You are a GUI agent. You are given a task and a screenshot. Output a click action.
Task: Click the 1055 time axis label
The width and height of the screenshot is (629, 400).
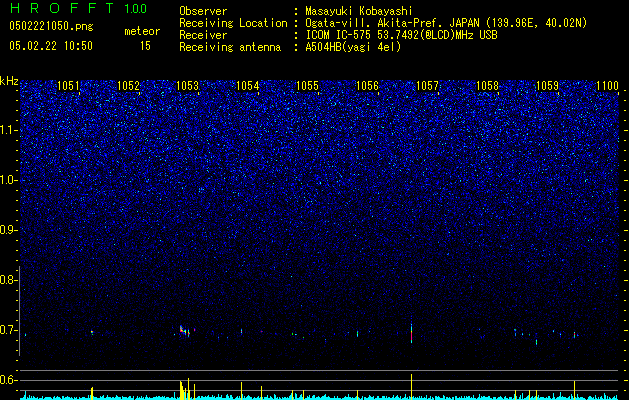click(x=308, y=85)
